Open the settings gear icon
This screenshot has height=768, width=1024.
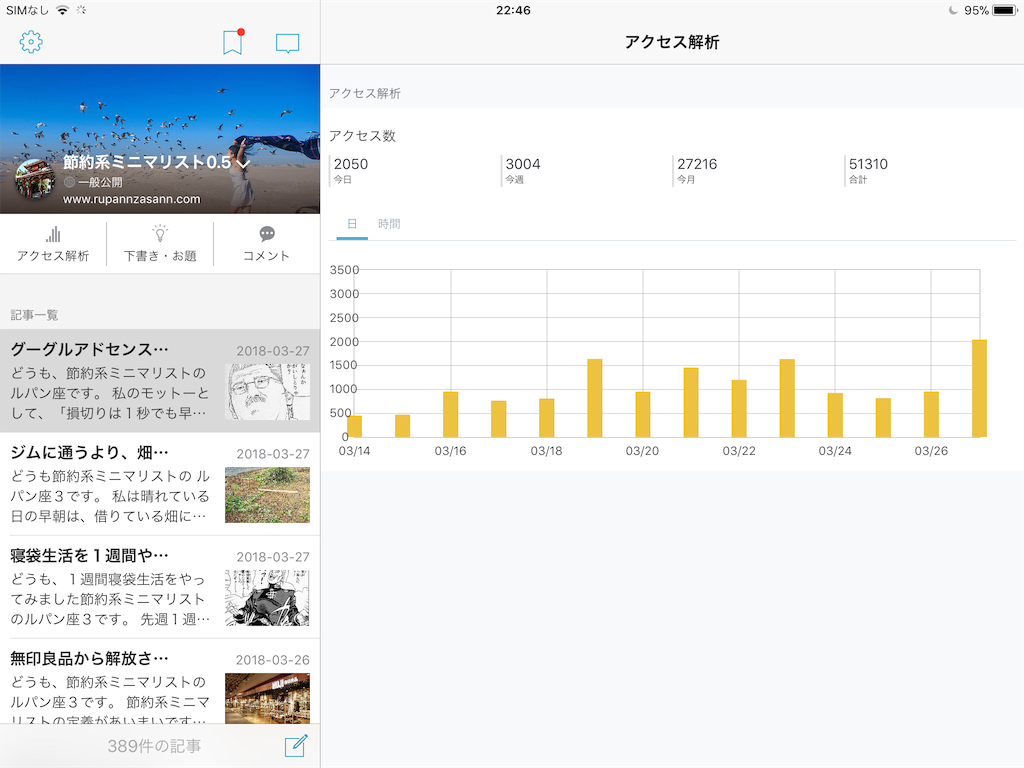coord(31,42)
